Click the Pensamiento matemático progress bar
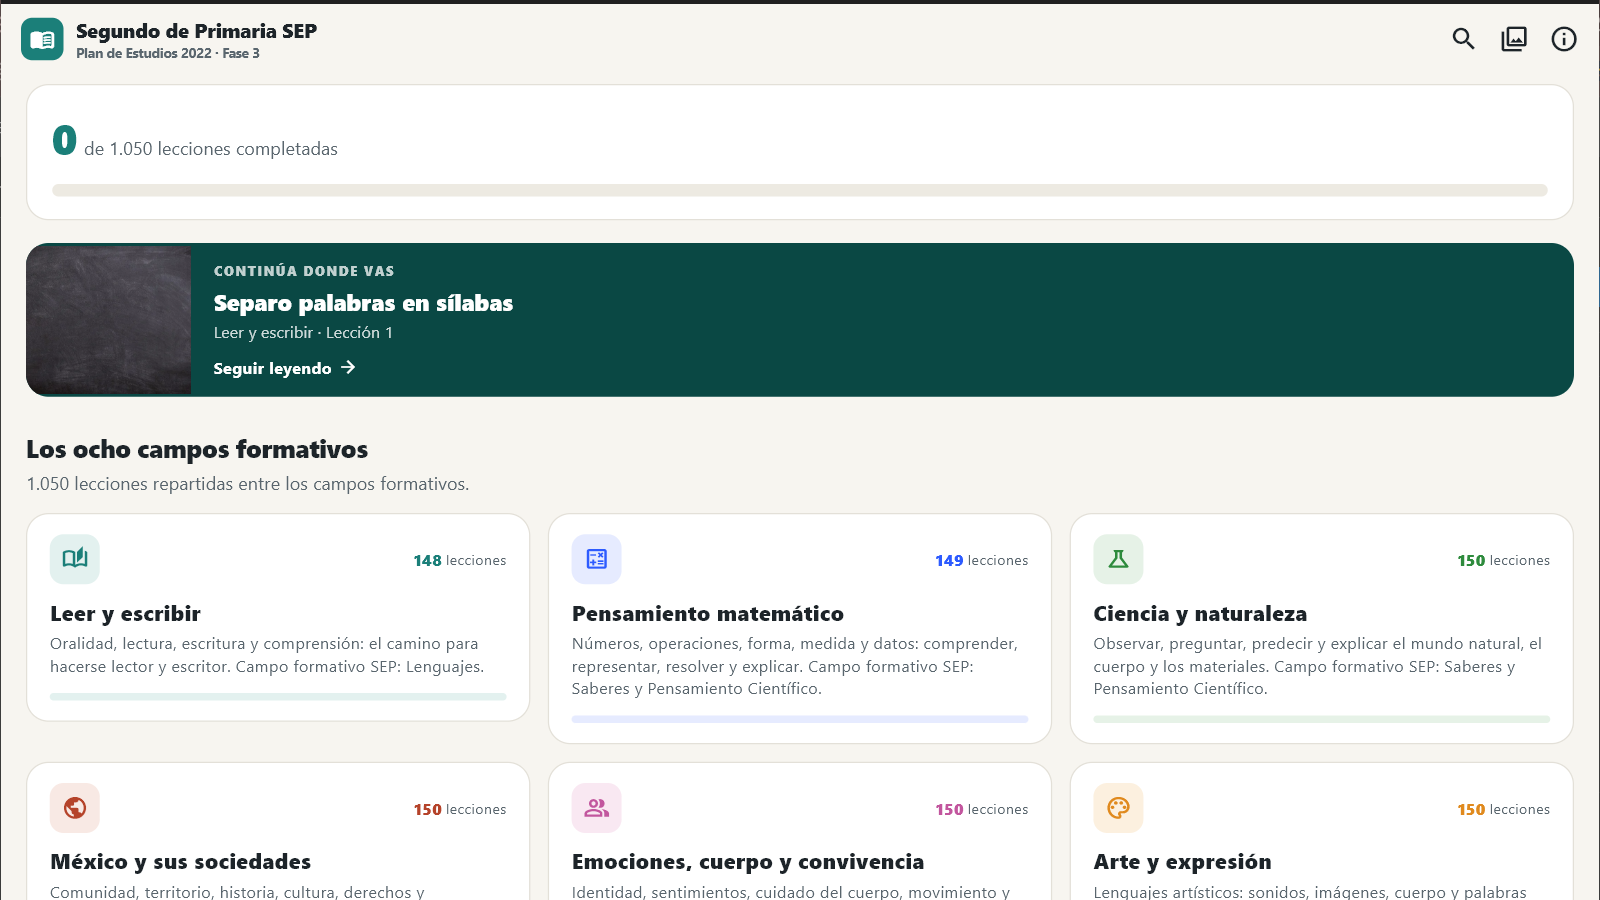 pyautogui.click(x=800, y=719)
